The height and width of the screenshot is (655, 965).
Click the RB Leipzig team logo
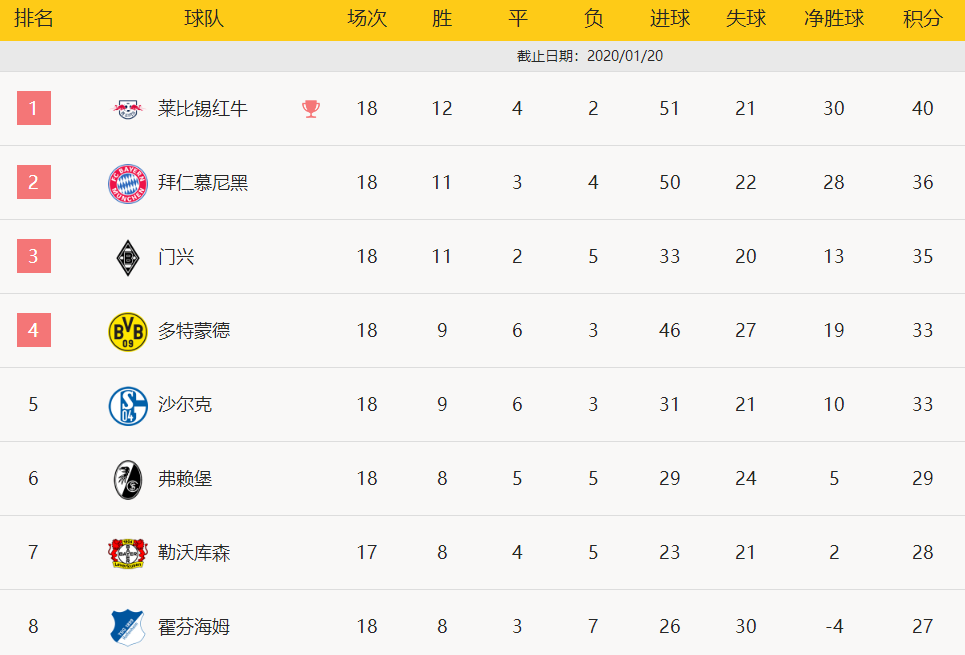127,109
